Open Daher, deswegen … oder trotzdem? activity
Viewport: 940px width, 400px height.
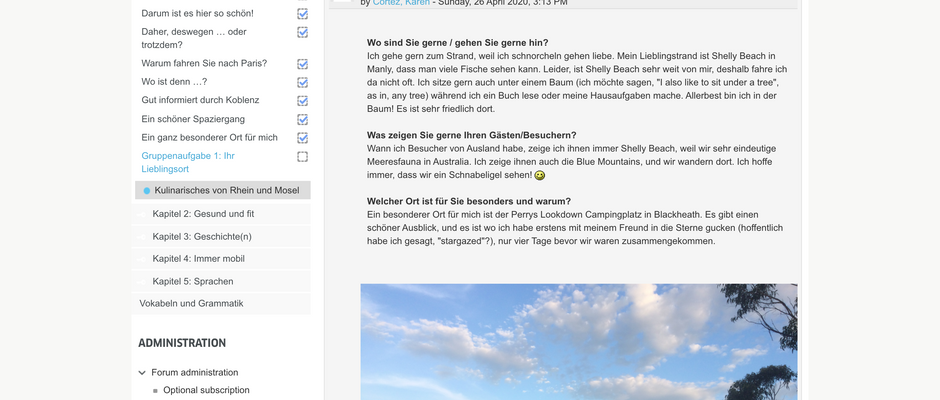coord(194,38)
